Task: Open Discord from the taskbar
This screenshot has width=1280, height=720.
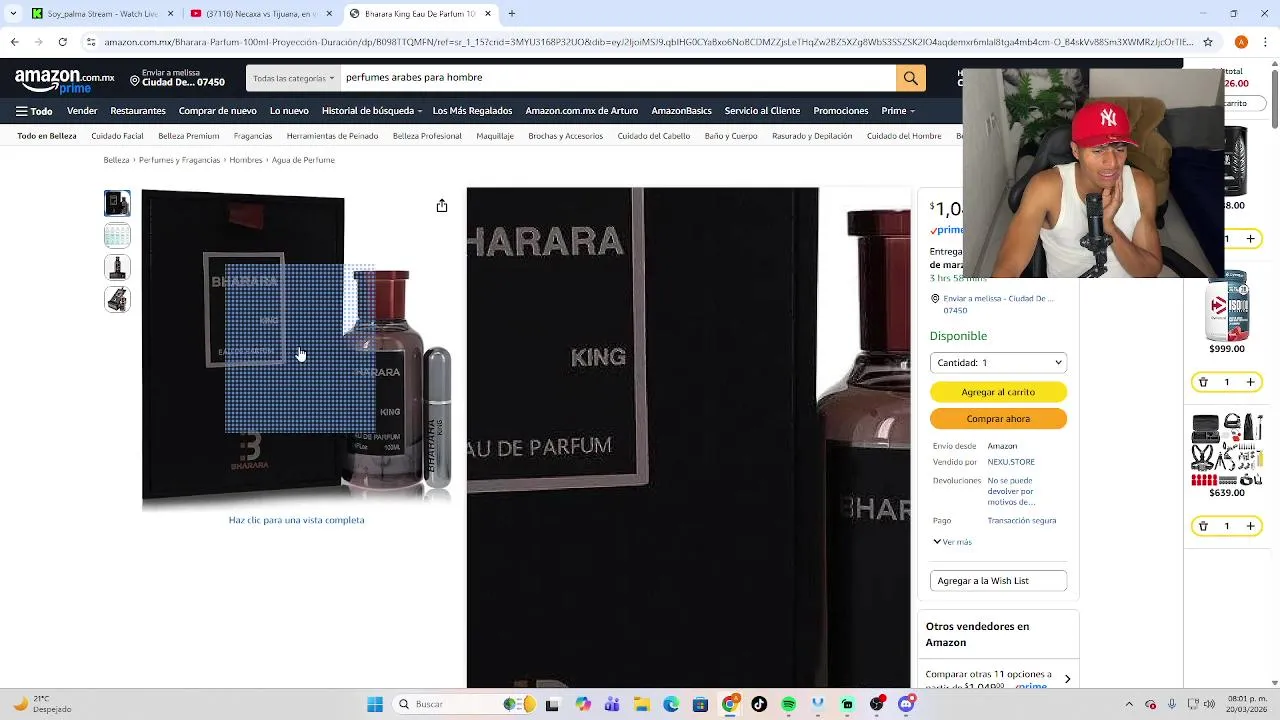Action: [906, 704]
